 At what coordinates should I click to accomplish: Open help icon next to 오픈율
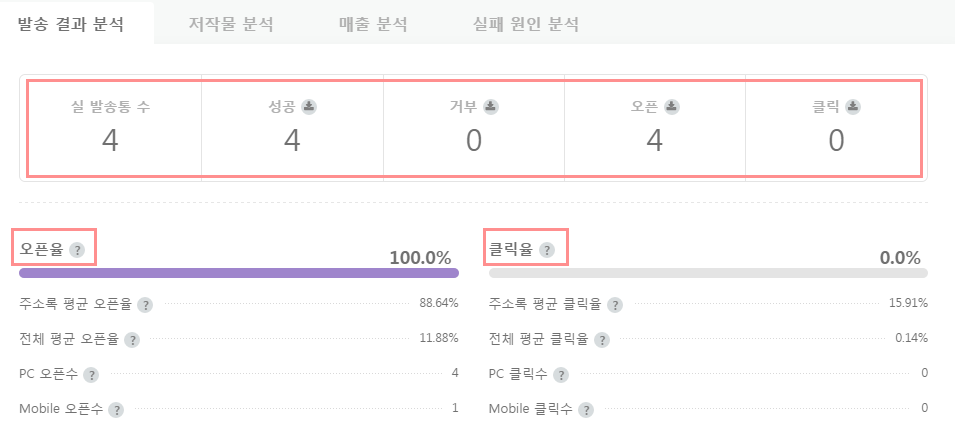[x=77, y=250]
